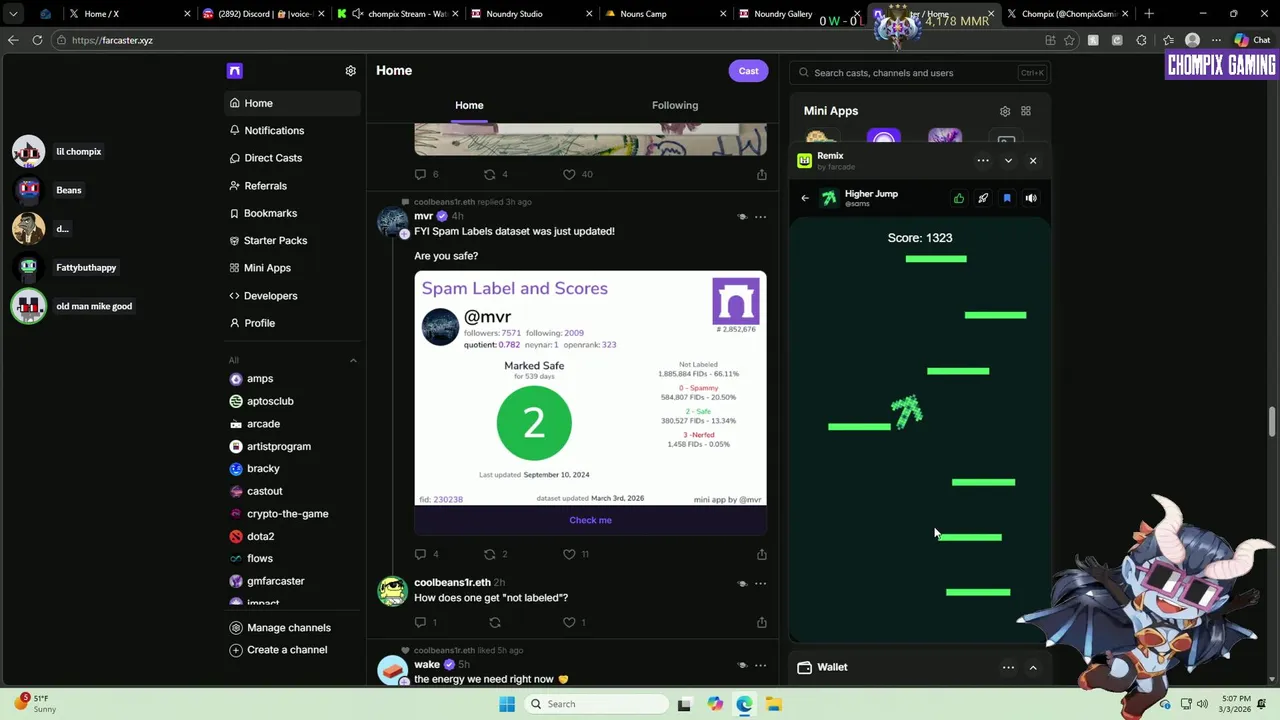The width and height of the screenshot is (1280, 720).
Task: Open the Farcaster settings gear in sidebar
Action: pos(350,71)
